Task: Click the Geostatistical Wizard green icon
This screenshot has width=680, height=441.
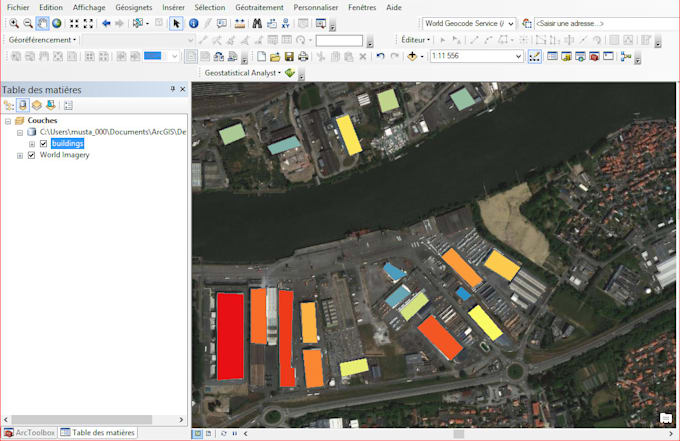Action: tap(290, 73)
